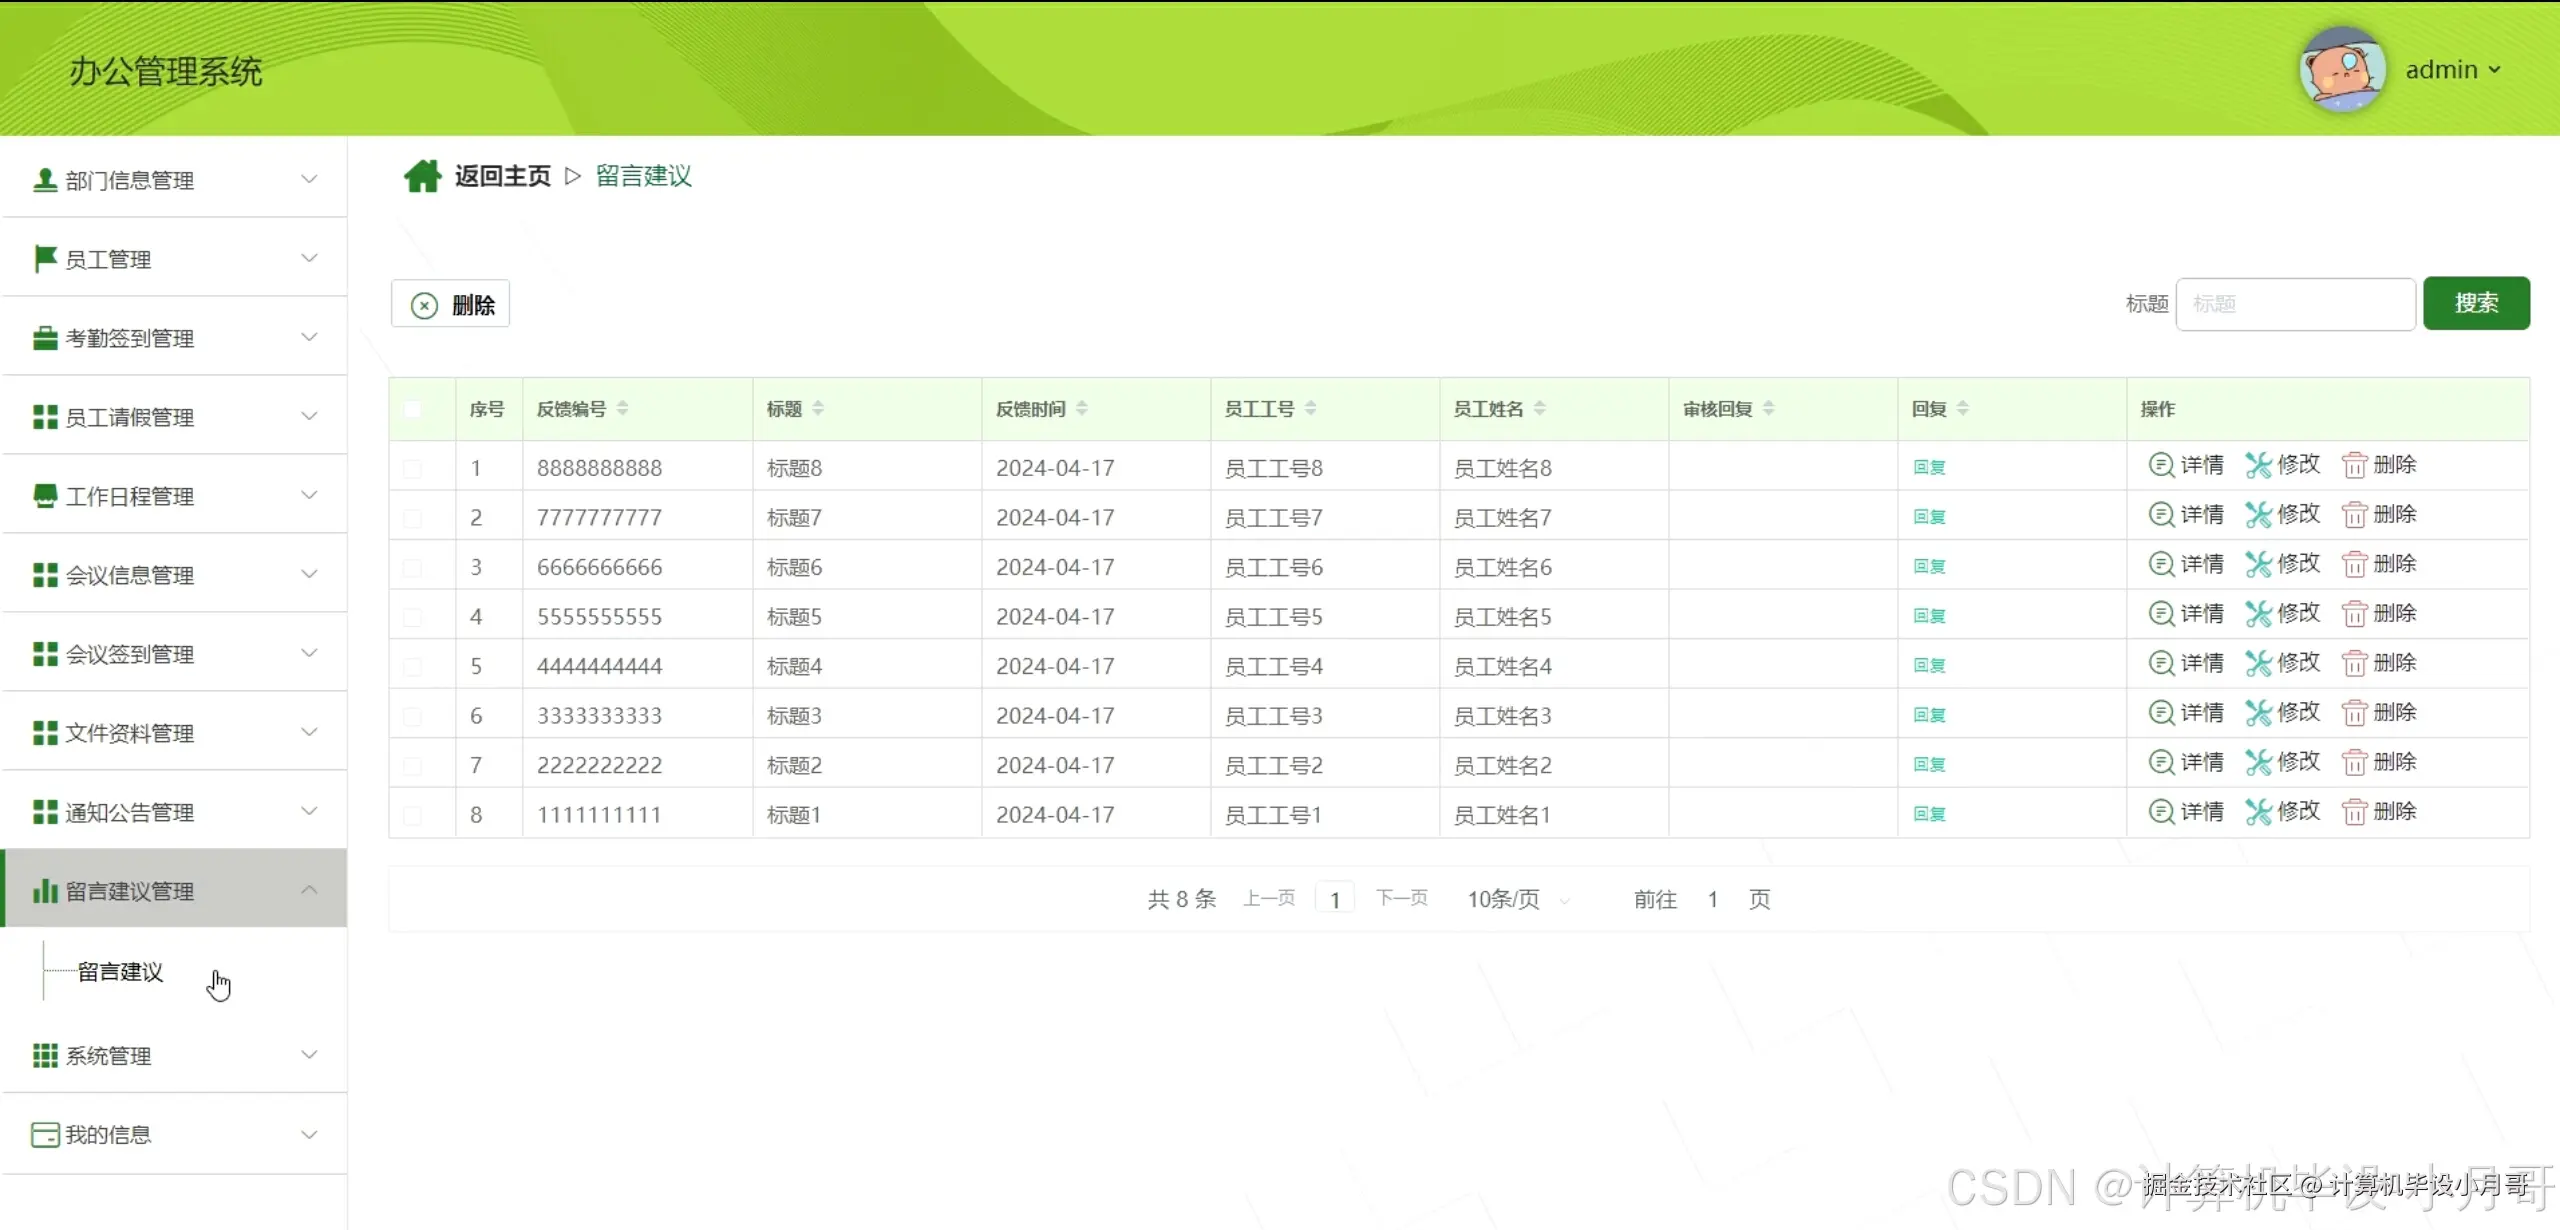
Task: Check the checkbox for row 8888888888
Action: click(x=412, y=468)
